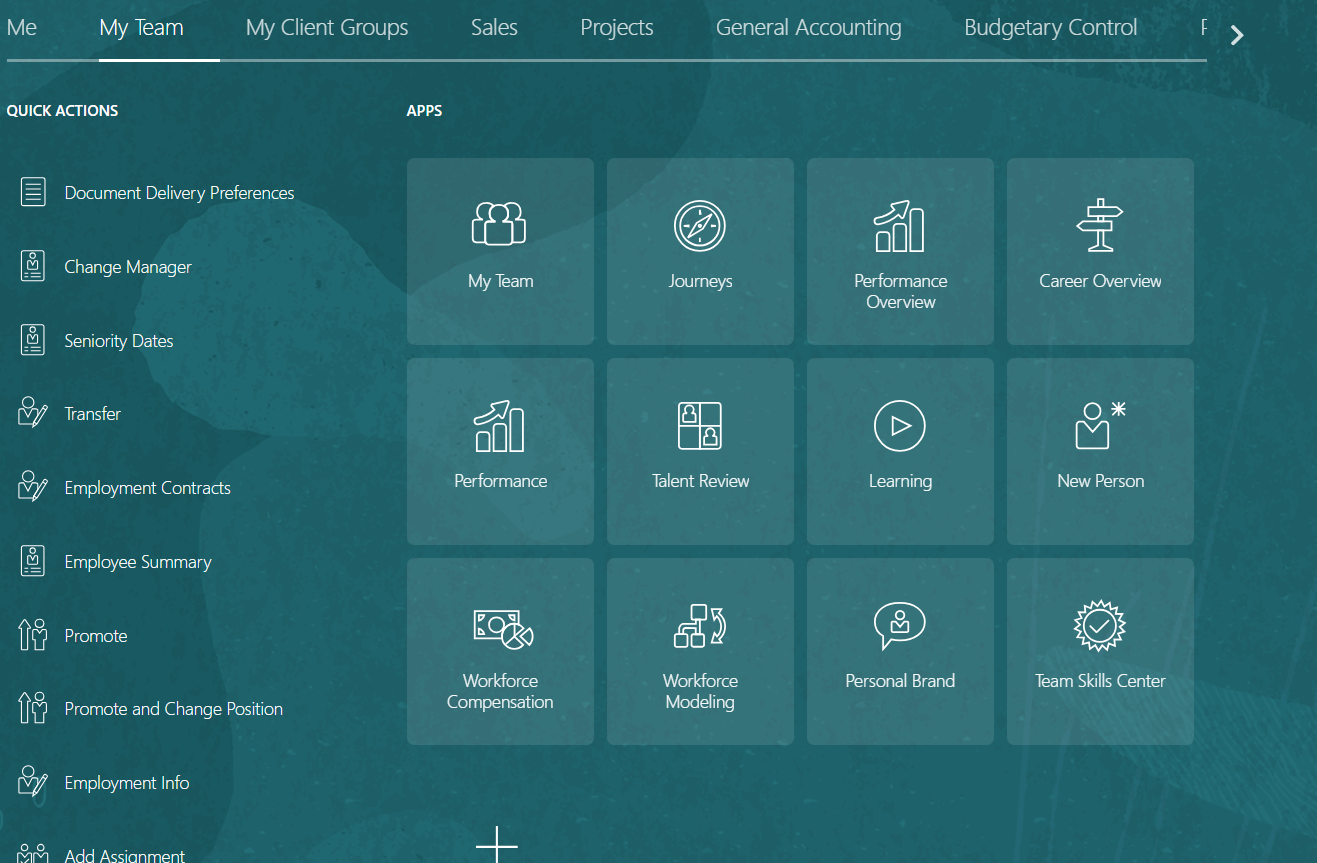
Task: Open the Performance app tile
Action: point(500,451)
